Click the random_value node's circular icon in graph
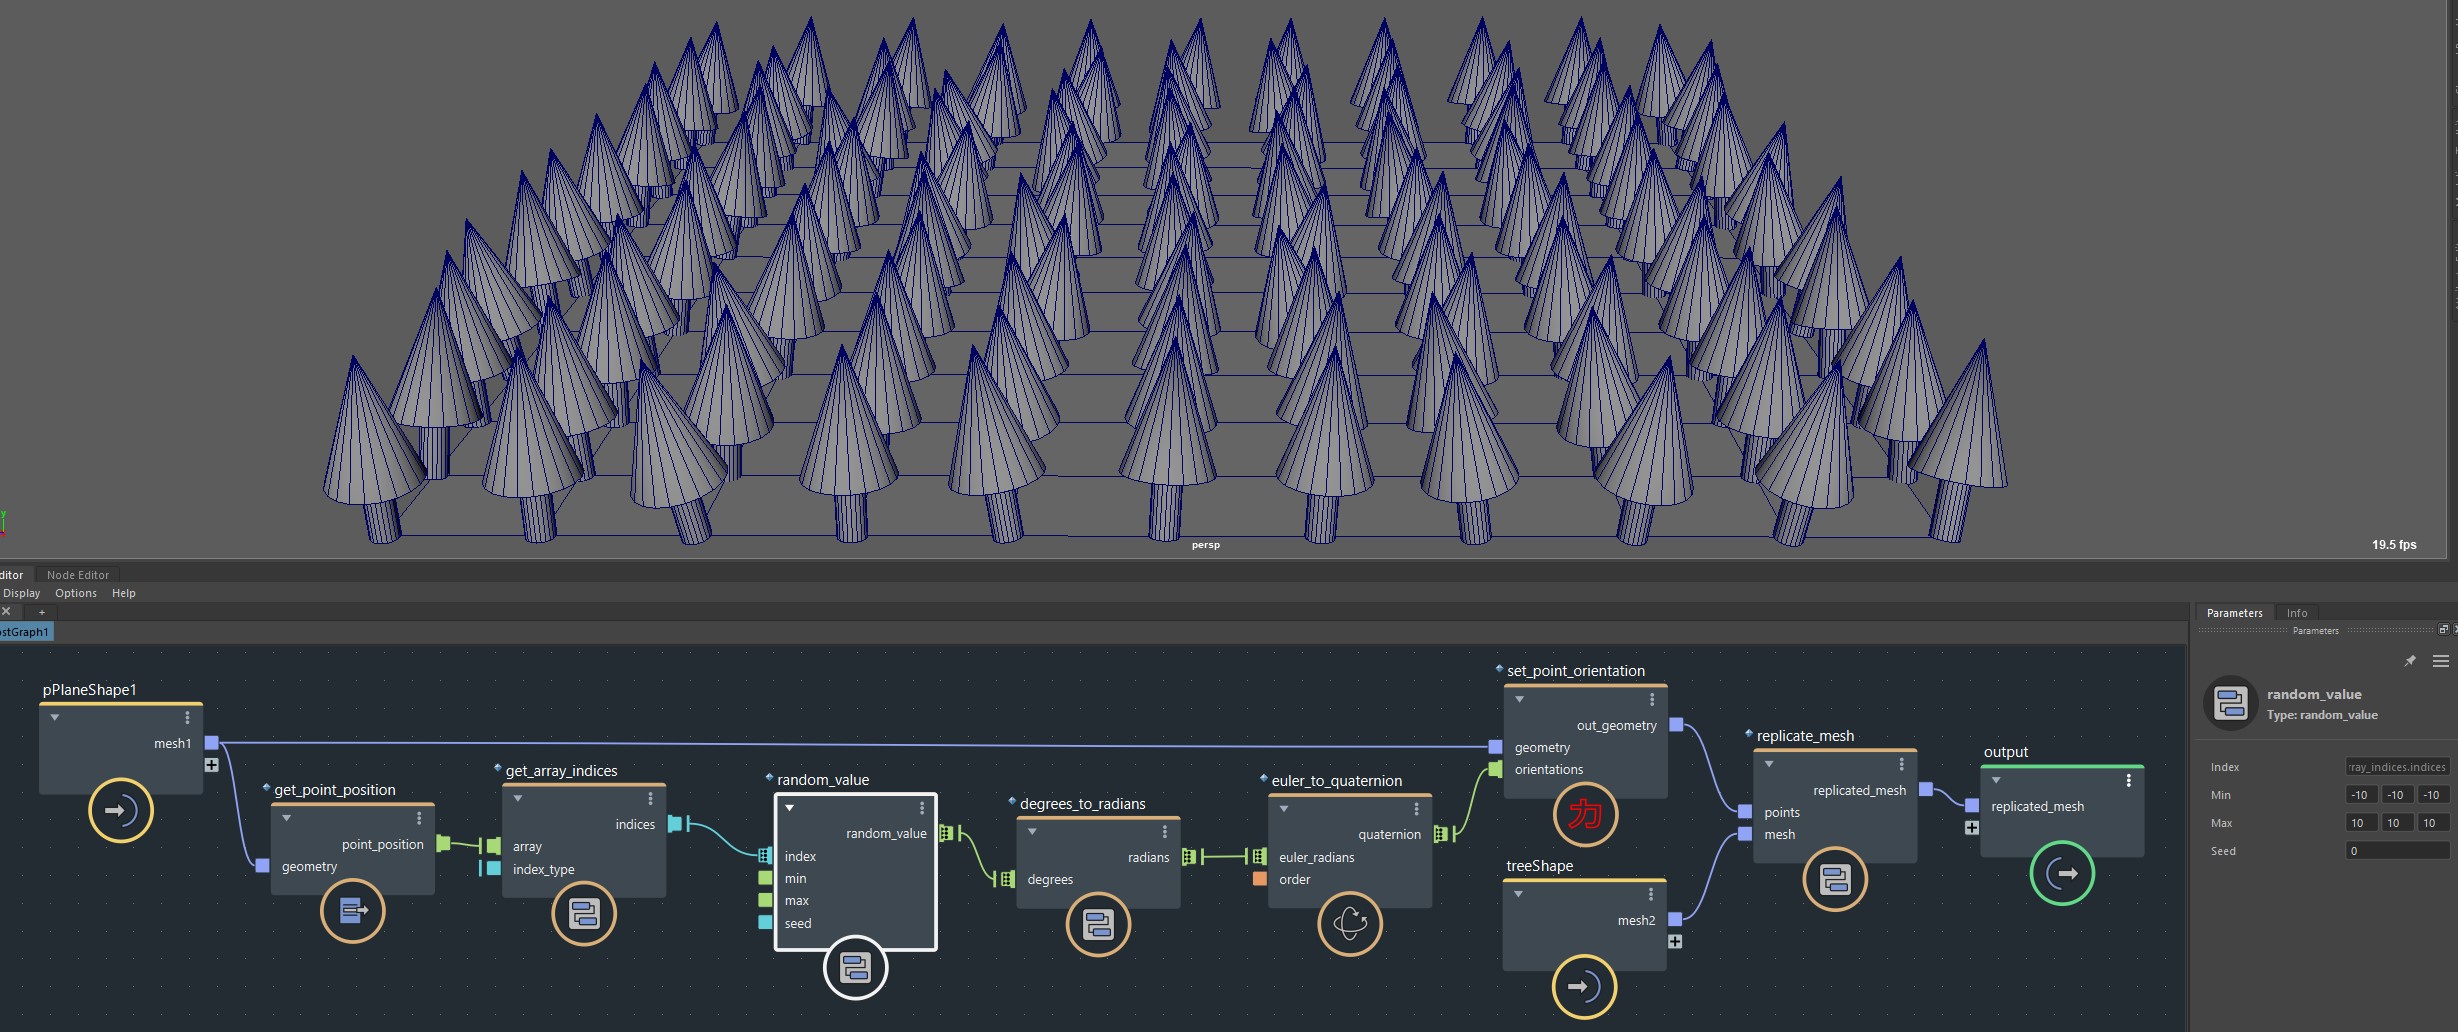The width and height of the screenshot is (2458, 1032). click(x=855, y=967)
